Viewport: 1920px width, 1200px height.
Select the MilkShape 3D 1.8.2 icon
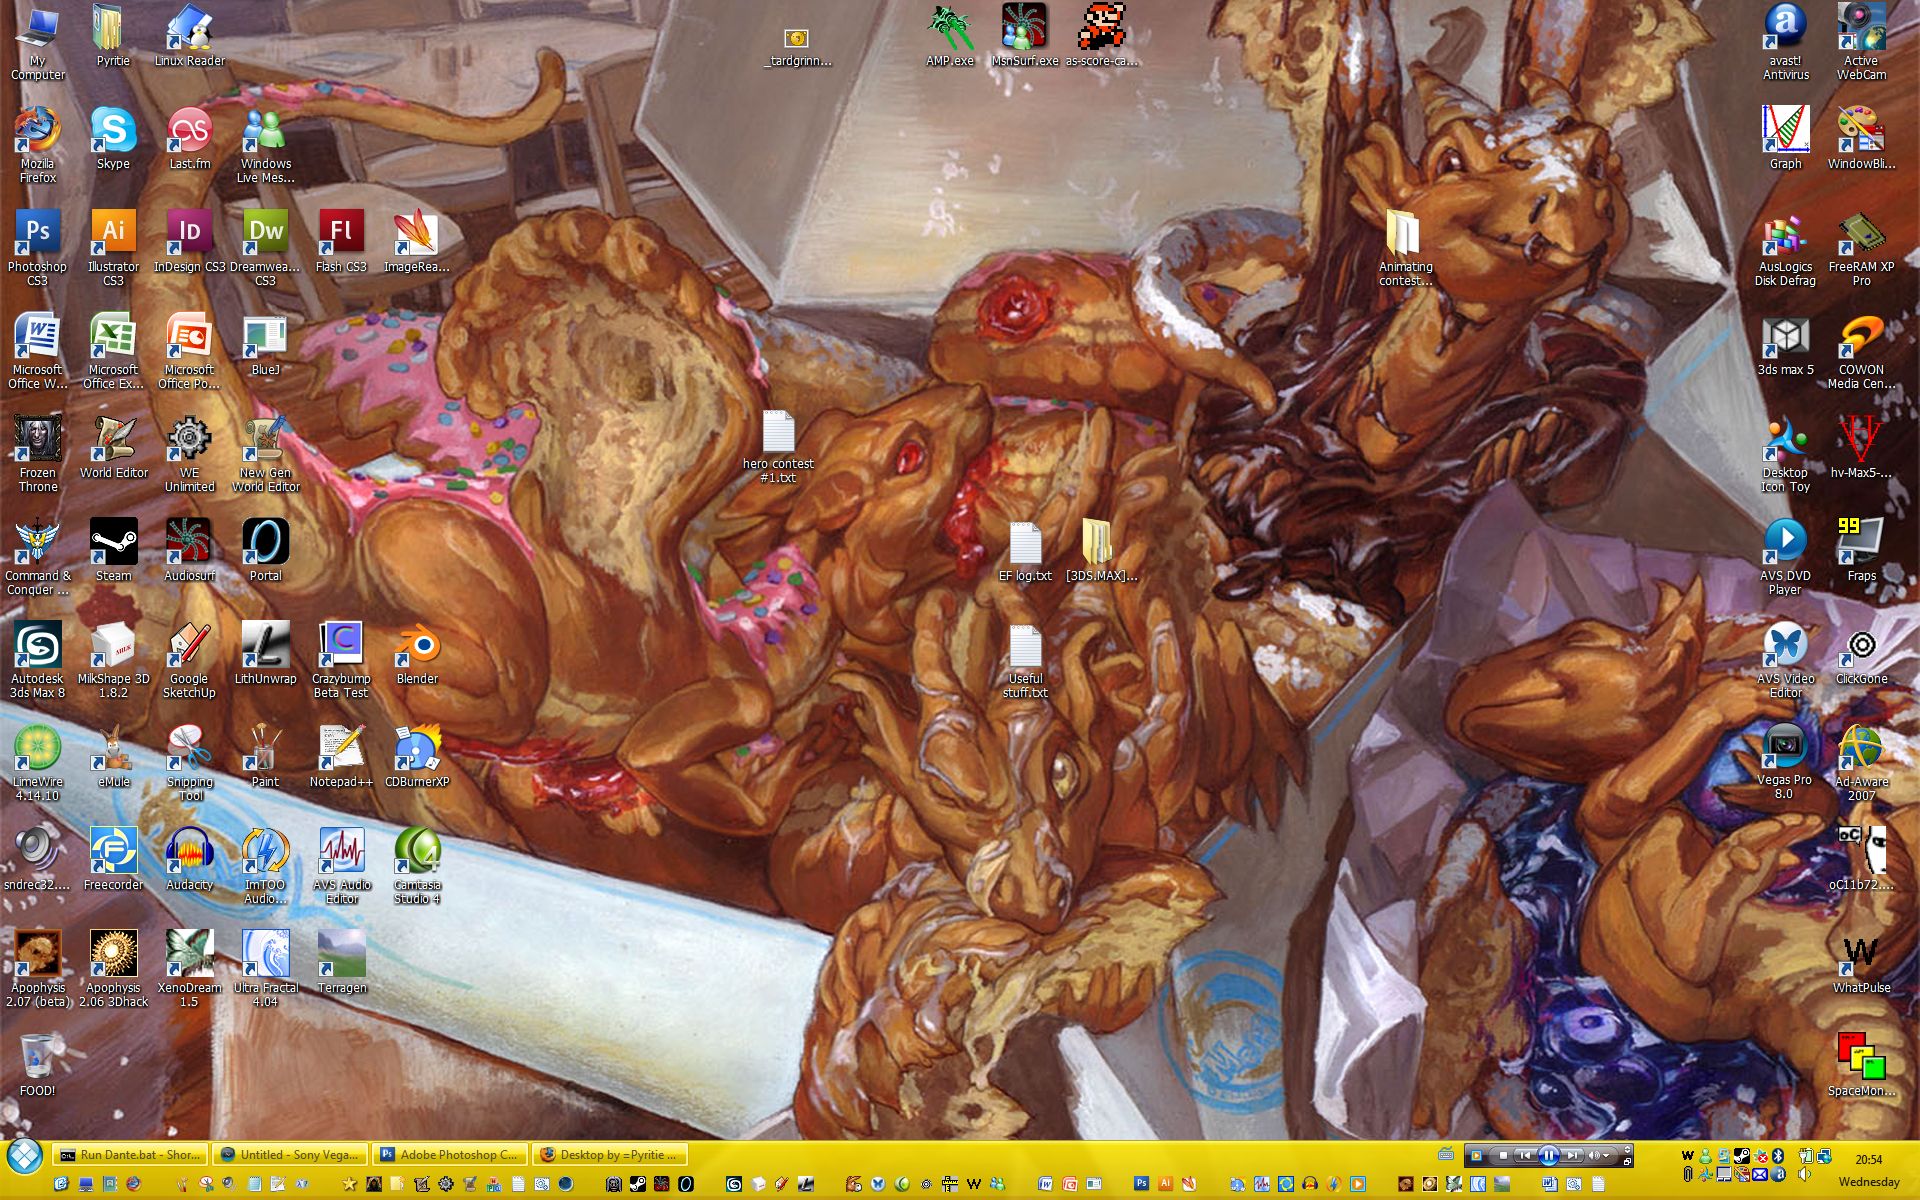[113, 659]
